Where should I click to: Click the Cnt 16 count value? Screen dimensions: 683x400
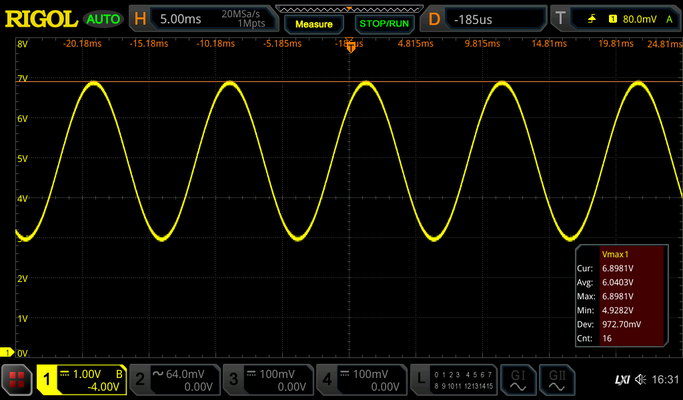click(x=607, y=338)
